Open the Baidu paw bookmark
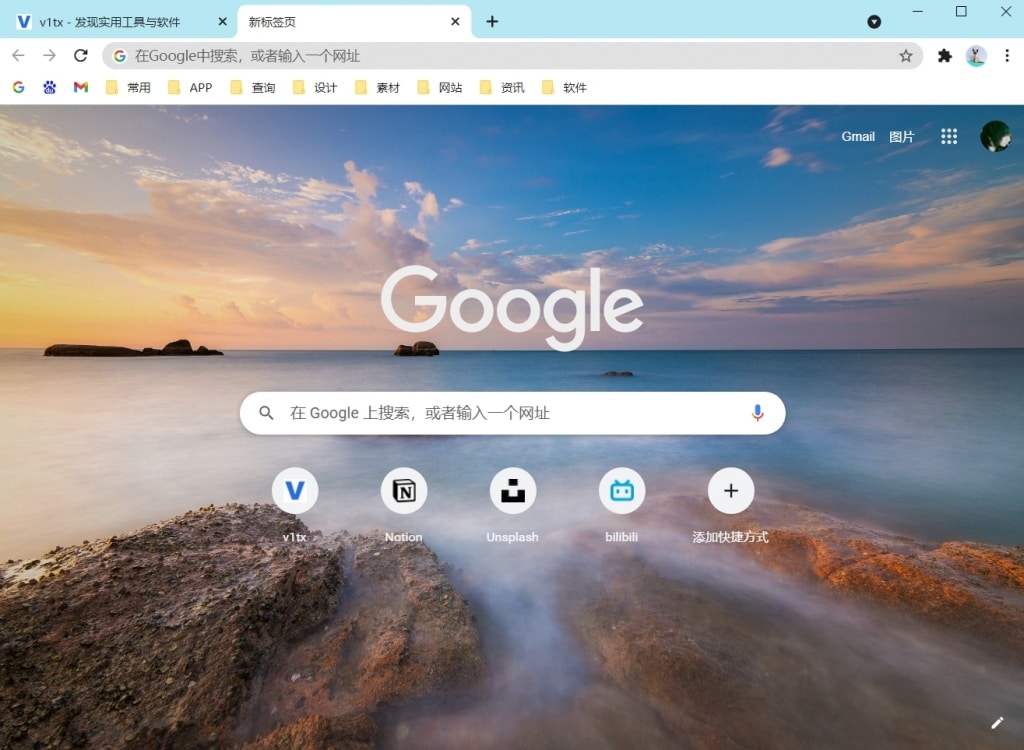This screenshot has height=750, width=1024. pyautogui.click(x=50, y=87)
